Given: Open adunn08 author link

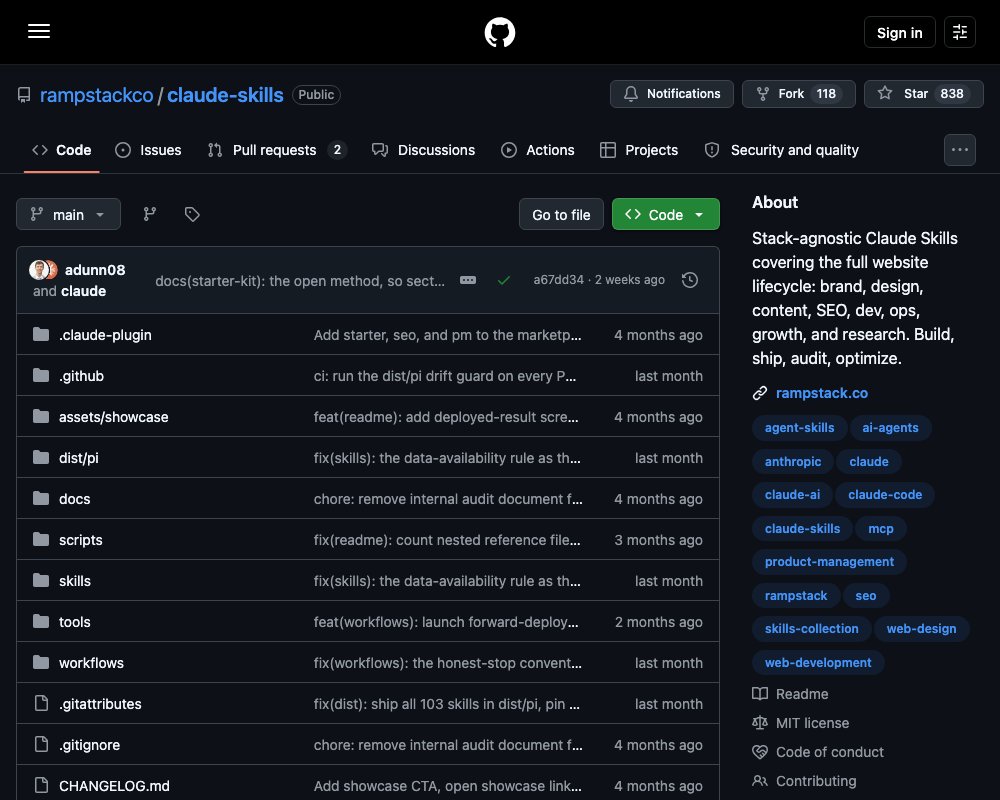Looking at the screenshot, I should point(95,270).
